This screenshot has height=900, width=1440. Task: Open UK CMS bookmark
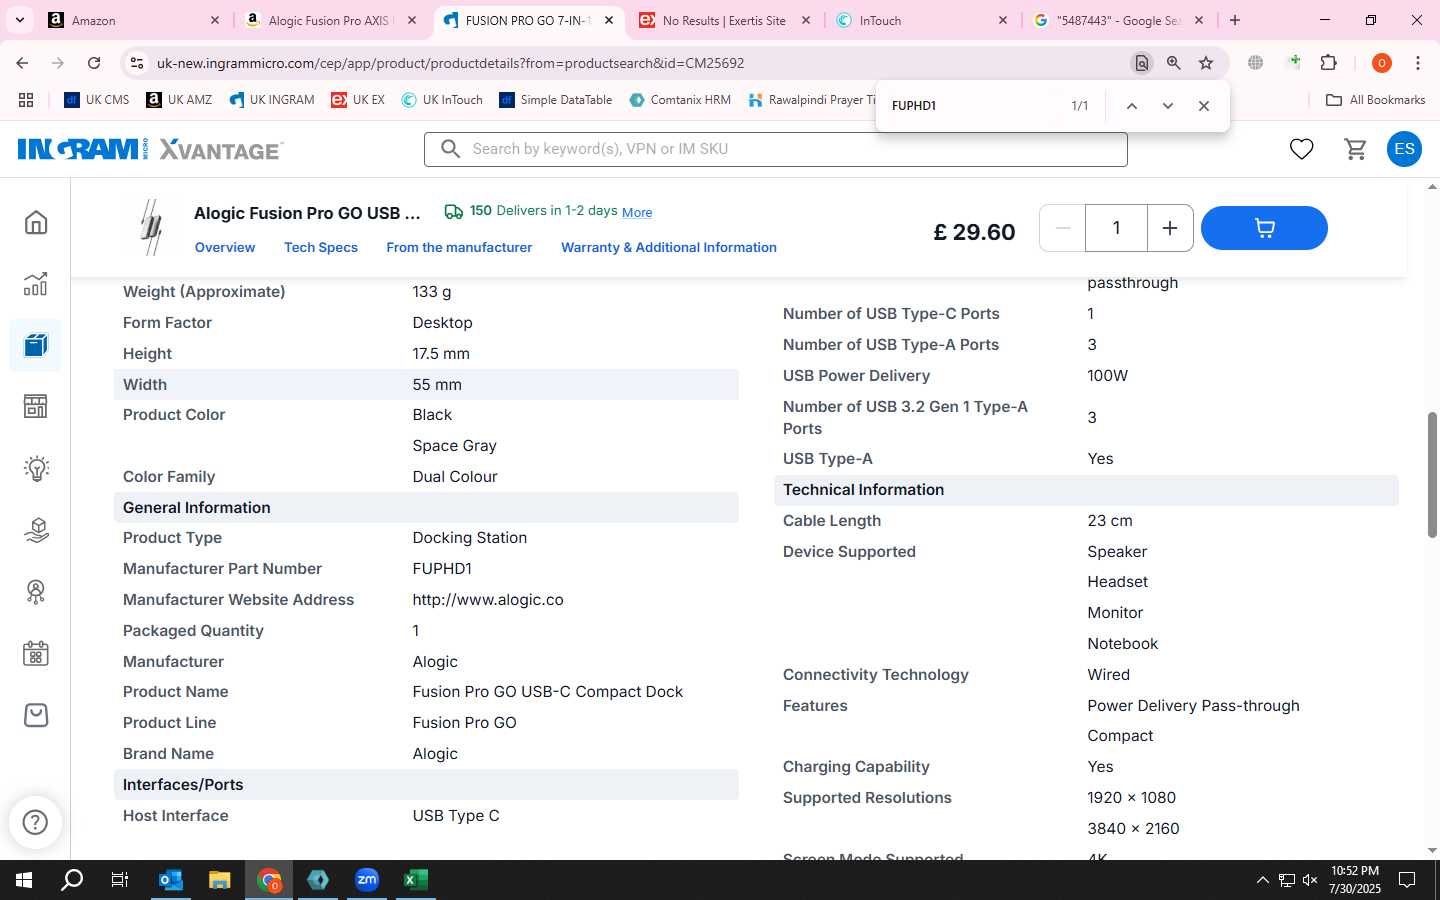pos(96,100)
